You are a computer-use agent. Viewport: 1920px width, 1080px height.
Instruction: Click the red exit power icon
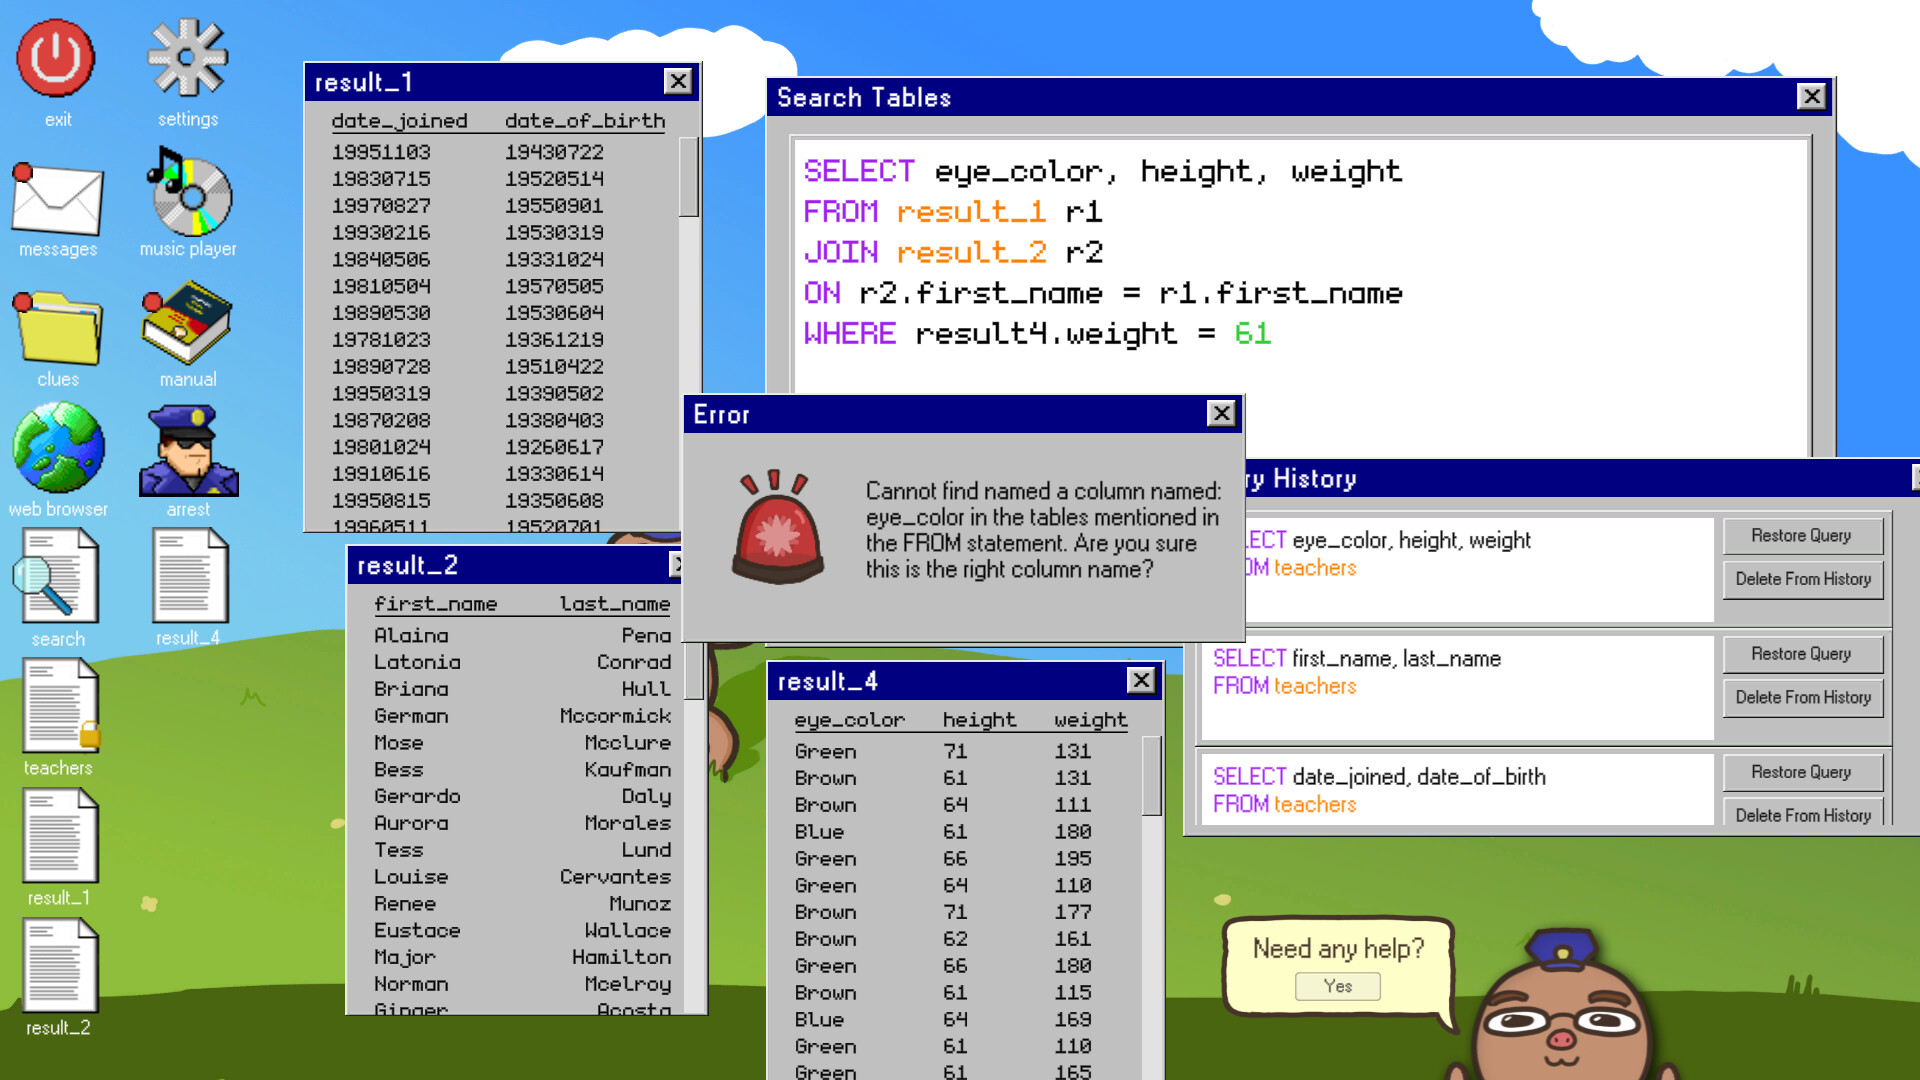pyautogui.click(x=57, y=60)
